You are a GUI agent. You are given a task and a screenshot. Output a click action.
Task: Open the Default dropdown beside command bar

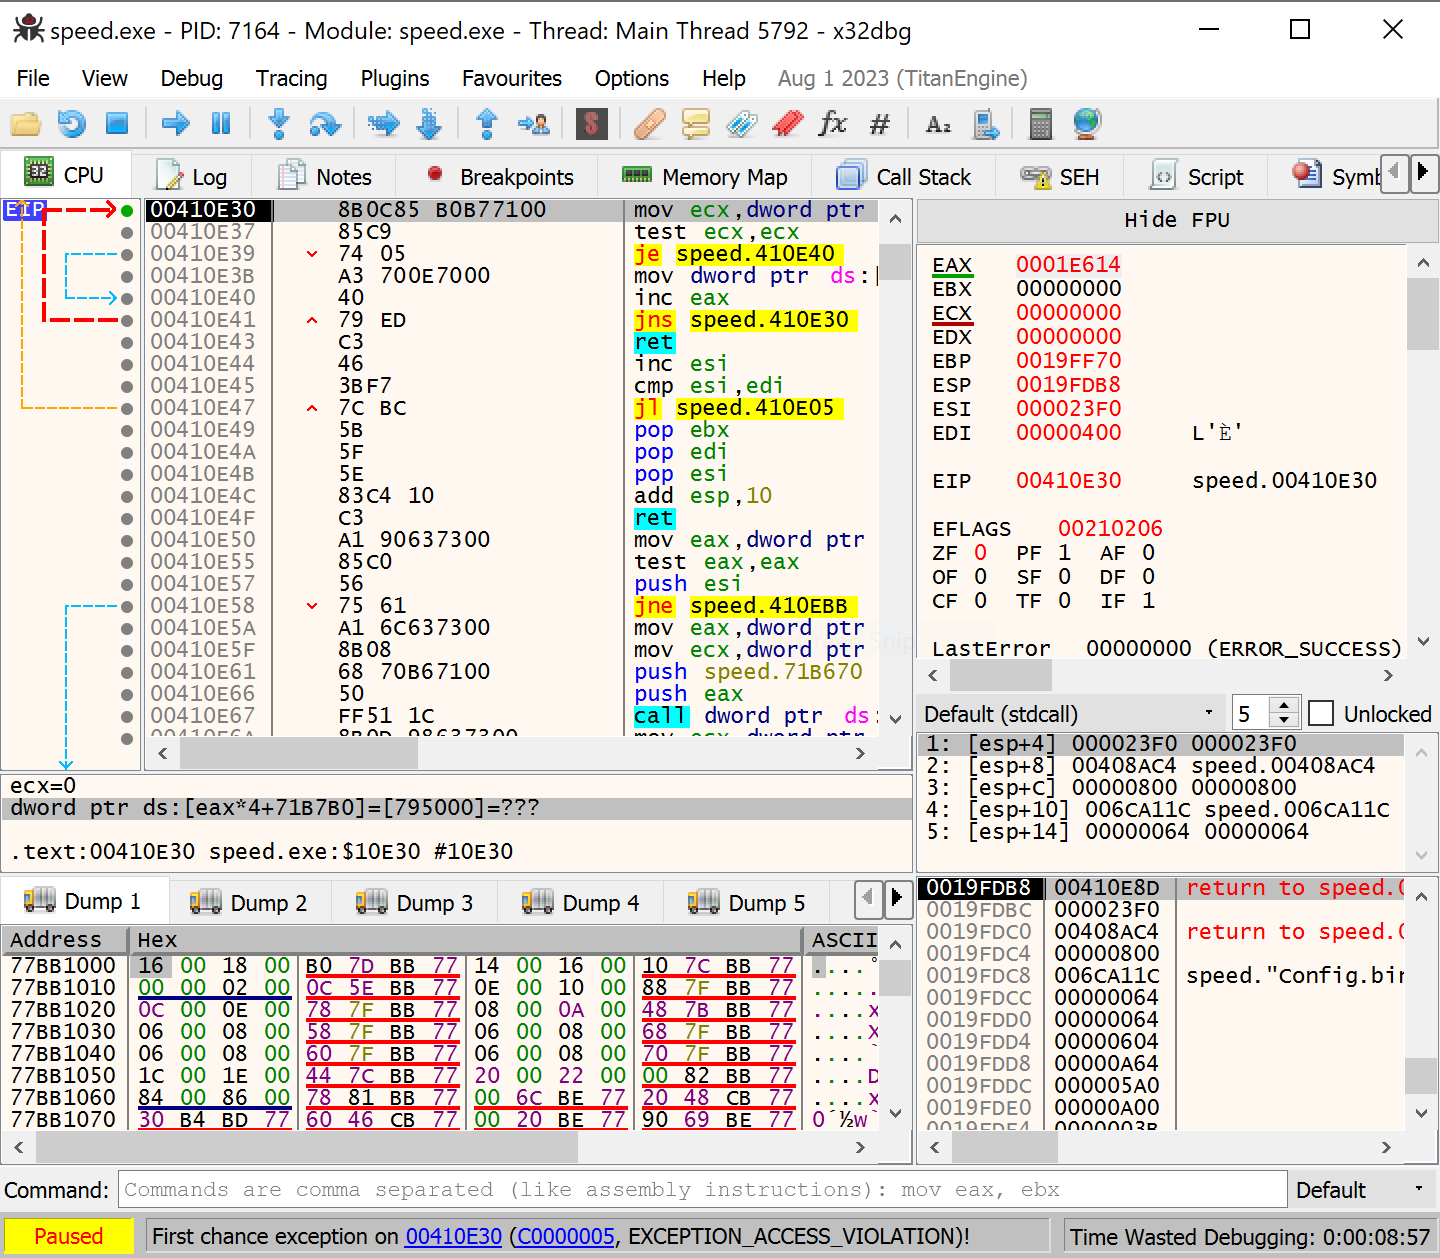pos(1360,1190)
